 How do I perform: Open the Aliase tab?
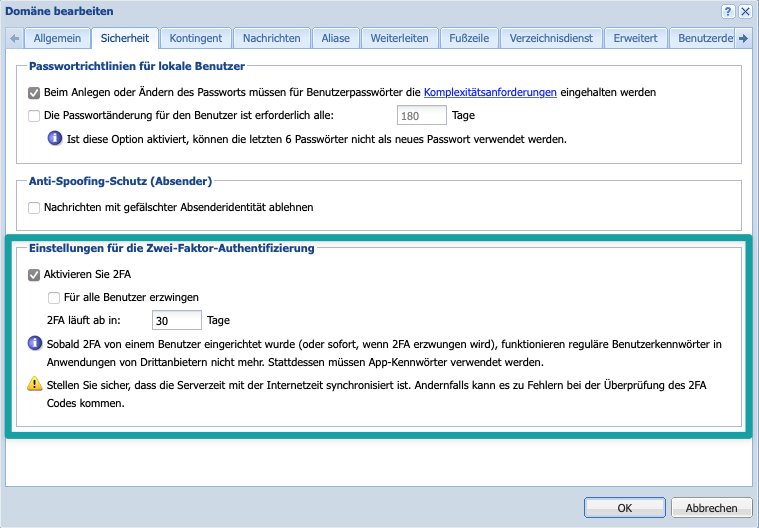pyautogui.click(x=335, y=38)
